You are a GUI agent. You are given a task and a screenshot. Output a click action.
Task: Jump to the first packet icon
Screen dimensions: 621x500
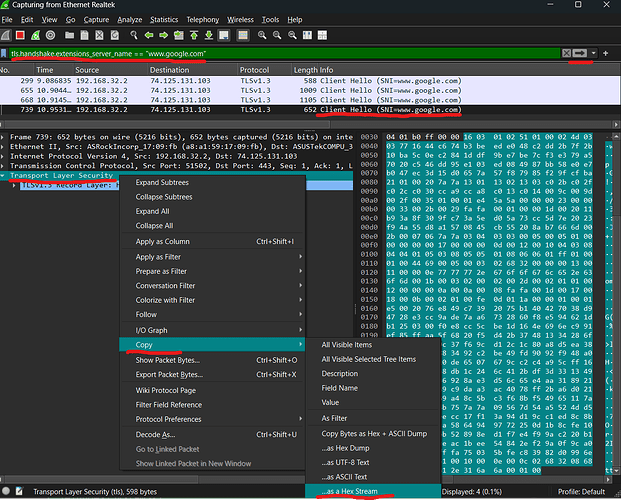tap(194, 35)
